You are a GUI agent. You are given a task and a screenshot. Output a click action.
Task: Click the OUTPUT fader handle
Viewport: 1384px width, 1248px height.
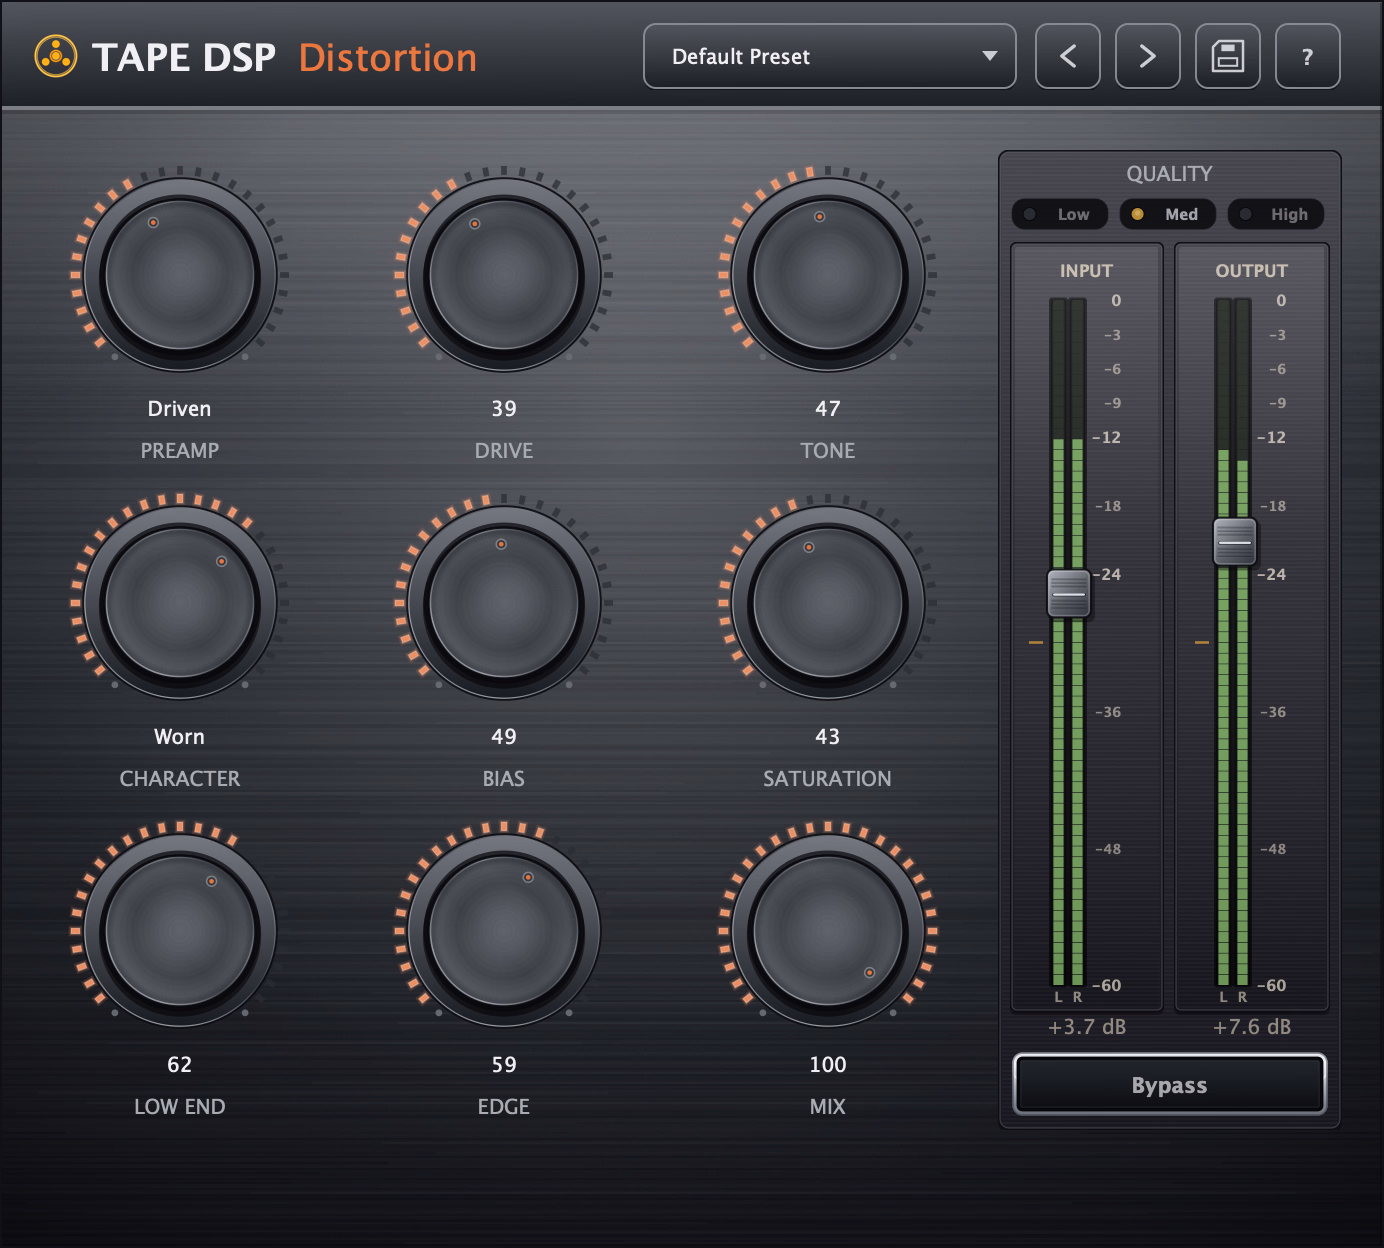[x=1234, y=542]
